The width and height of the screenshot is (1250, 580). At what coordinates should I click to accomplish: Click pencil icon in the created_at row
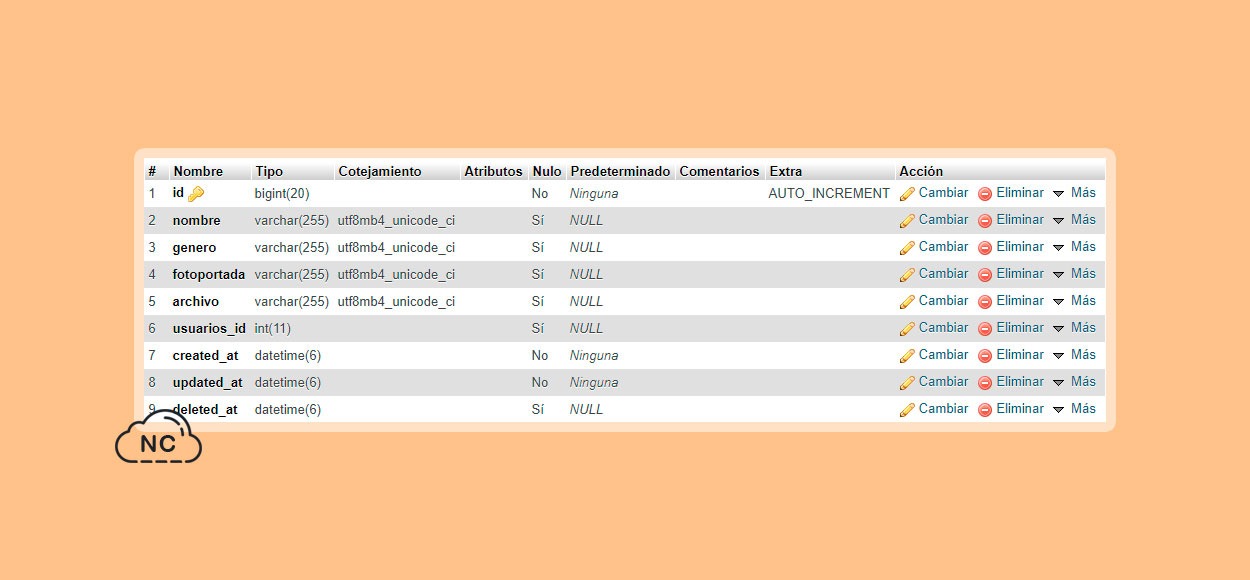(x=907, y=356)
